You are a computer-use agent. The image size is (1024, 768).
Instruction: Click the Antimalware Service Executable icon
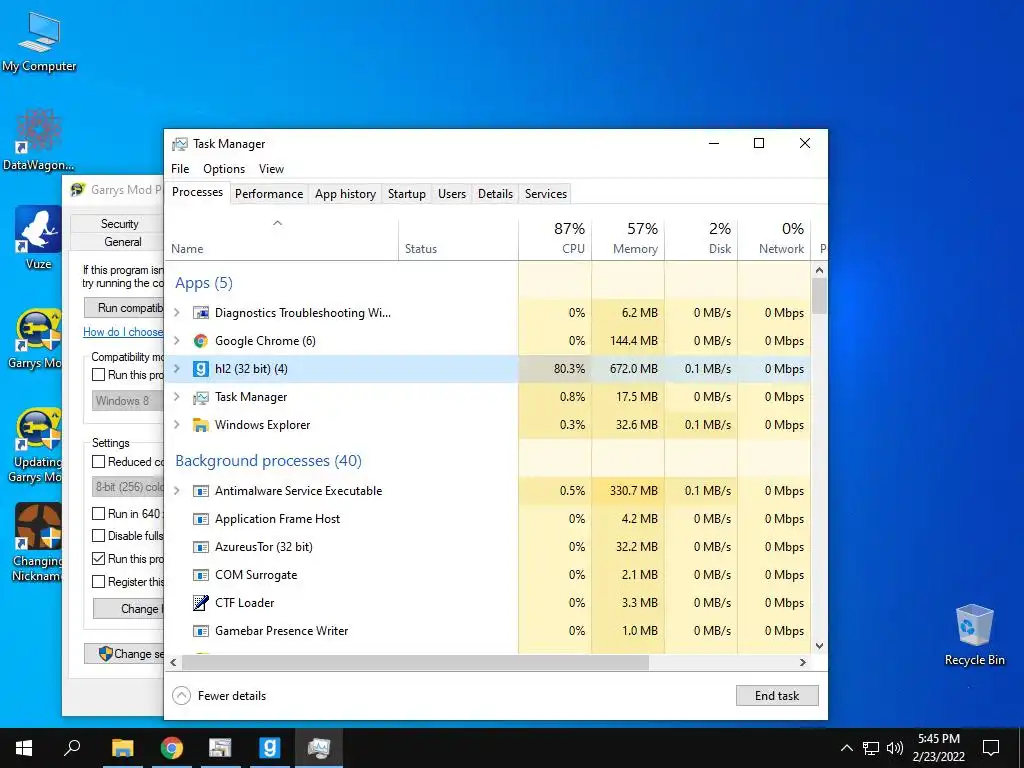[x=200, y=491]
